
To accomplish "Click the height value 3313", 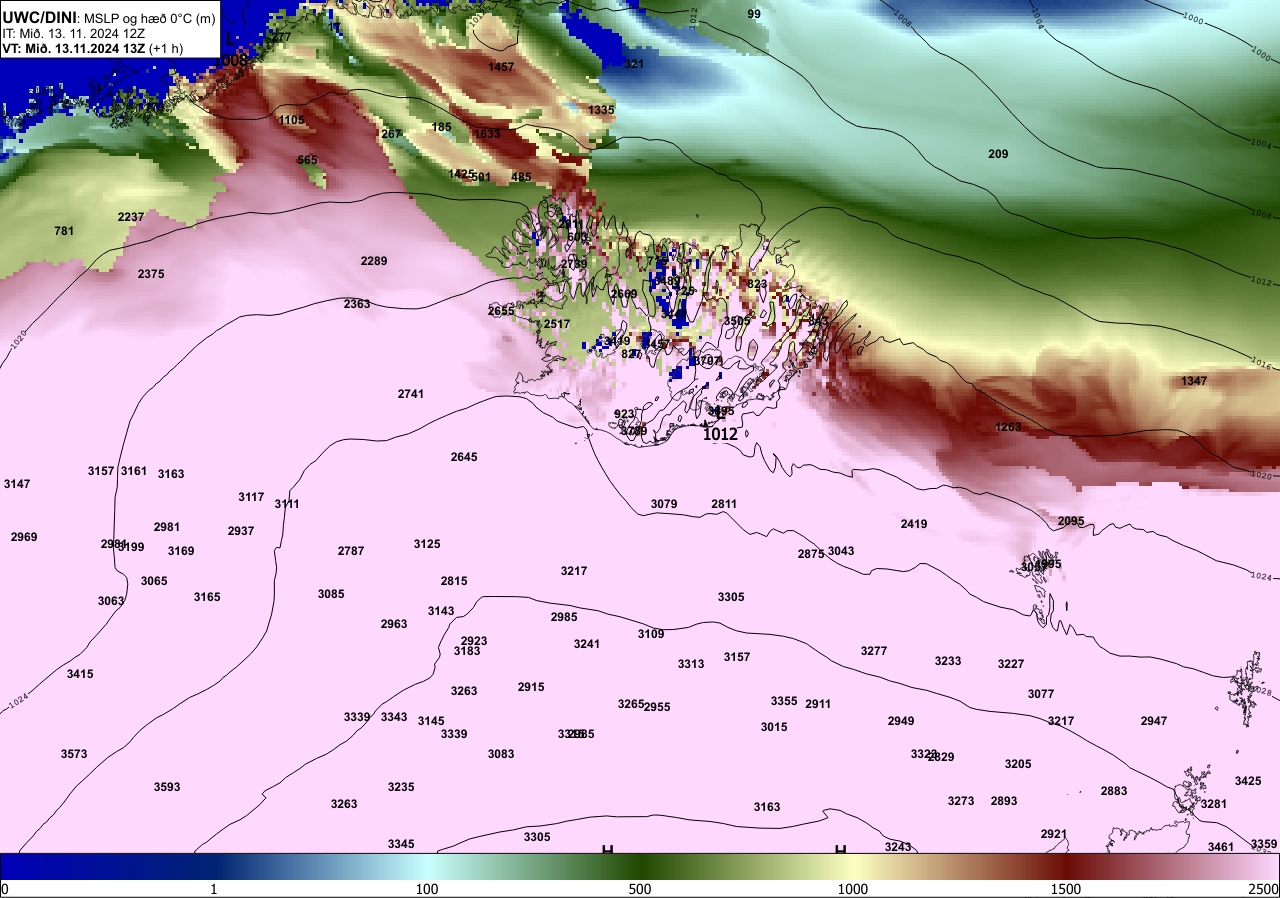I will 691,664.
